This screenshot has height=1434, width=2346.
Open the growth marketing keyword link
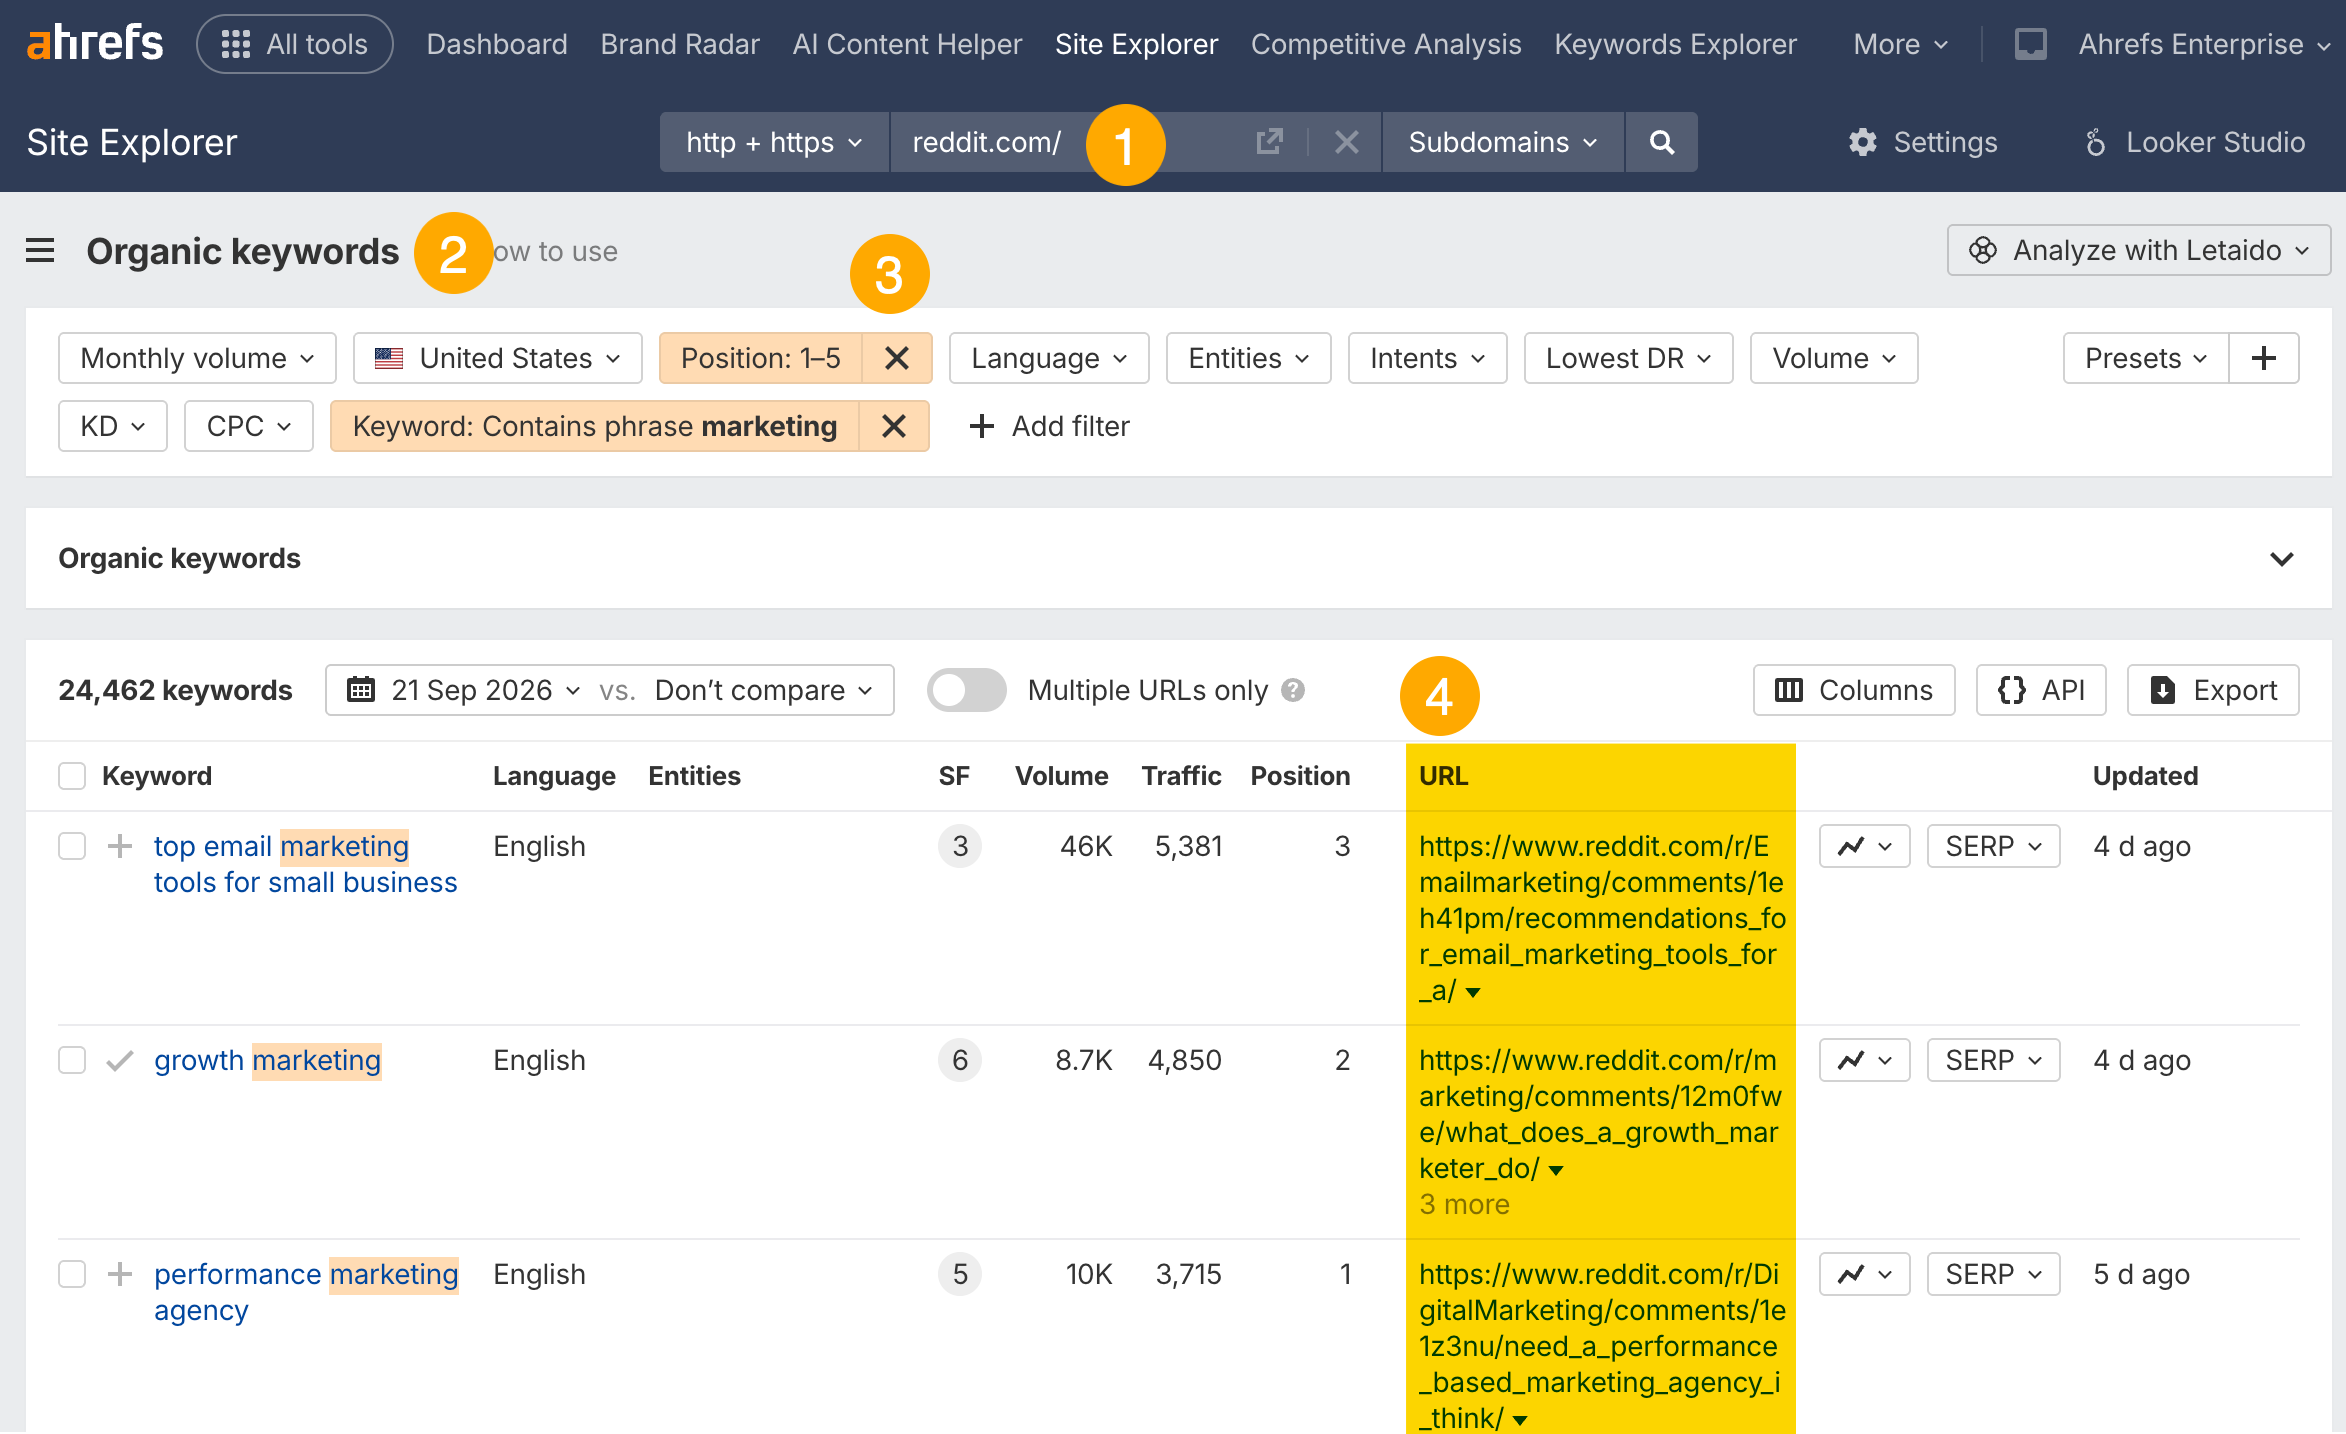click(268, 1060)
